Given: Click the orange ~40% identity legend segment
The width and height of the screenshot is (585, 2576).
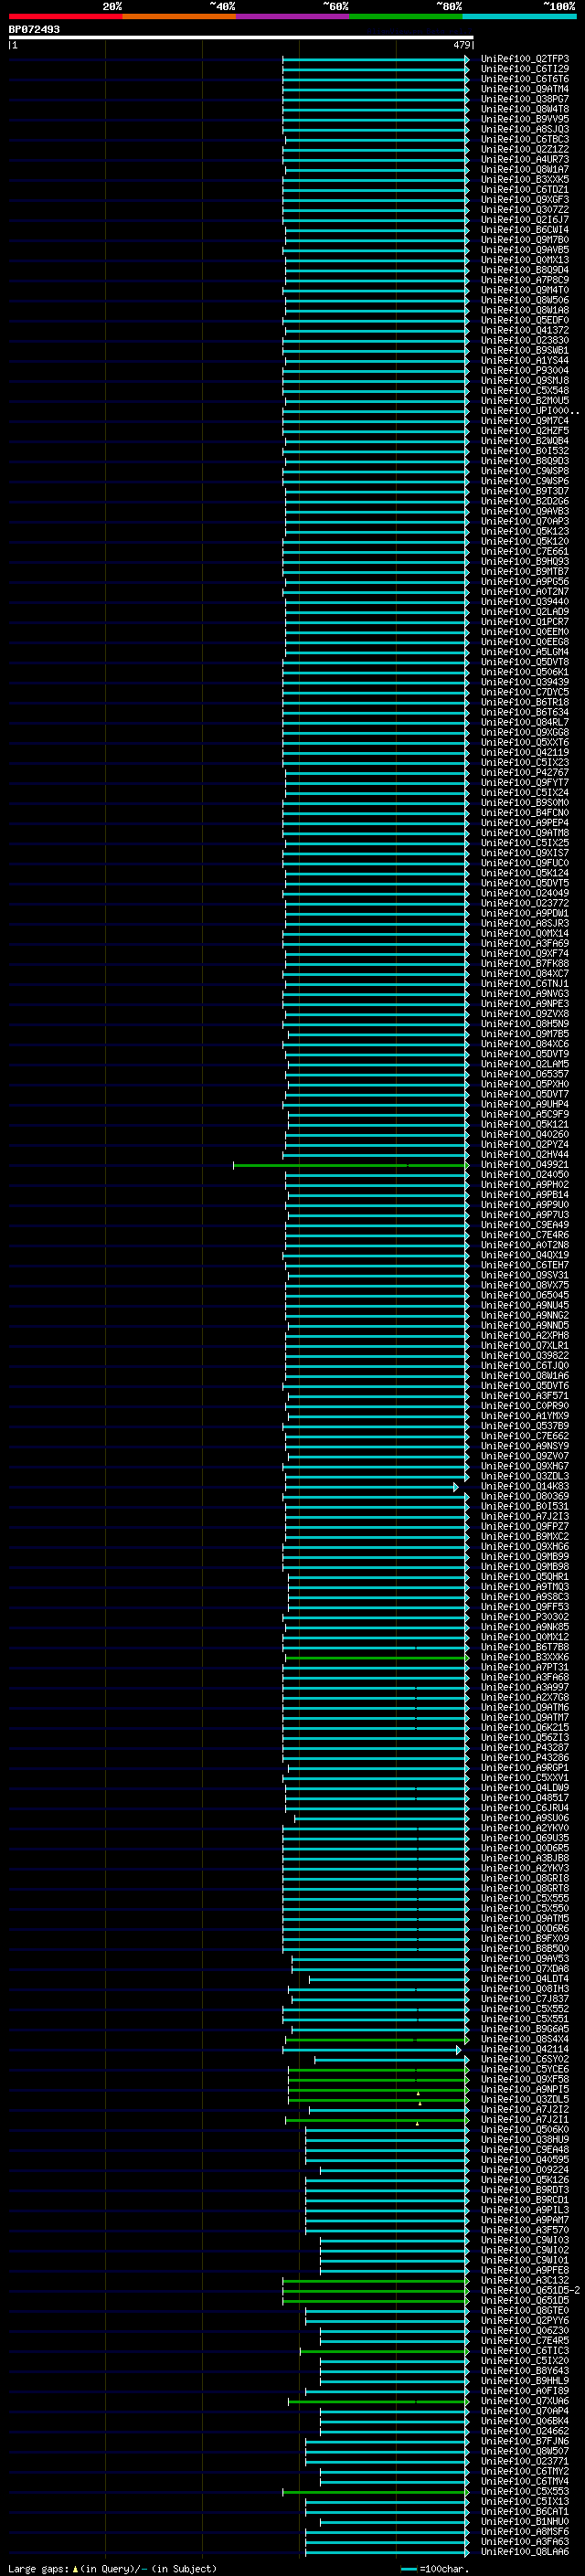Looking at the screenshot, I should 179,16.
